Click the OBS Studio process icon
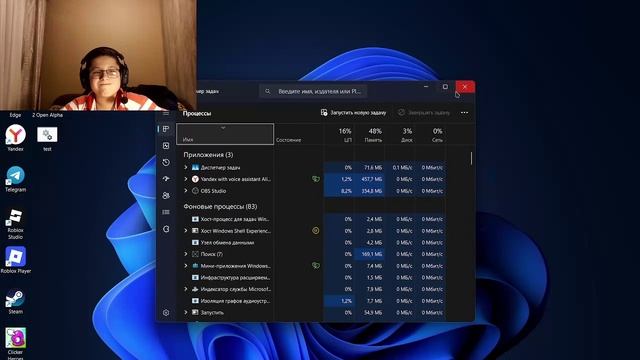 (x=195, y=191)
